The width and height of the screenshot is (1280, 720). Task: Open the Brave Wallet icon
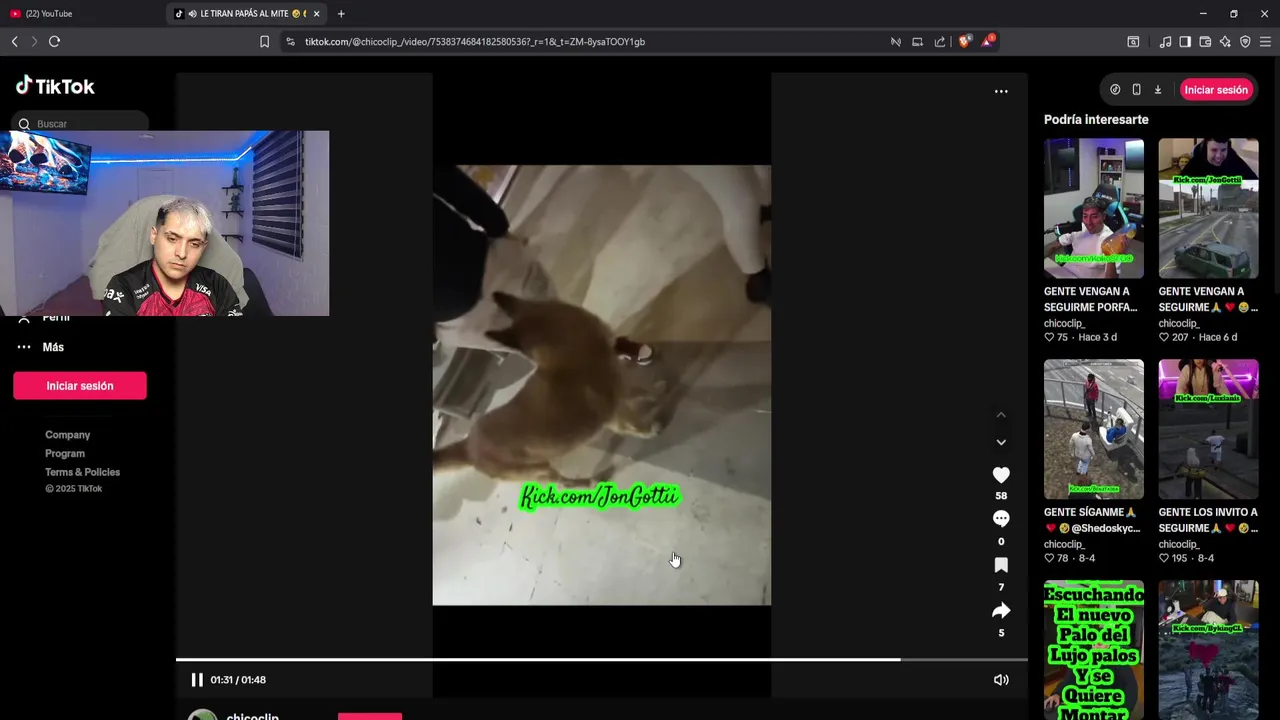(1205, 42)
